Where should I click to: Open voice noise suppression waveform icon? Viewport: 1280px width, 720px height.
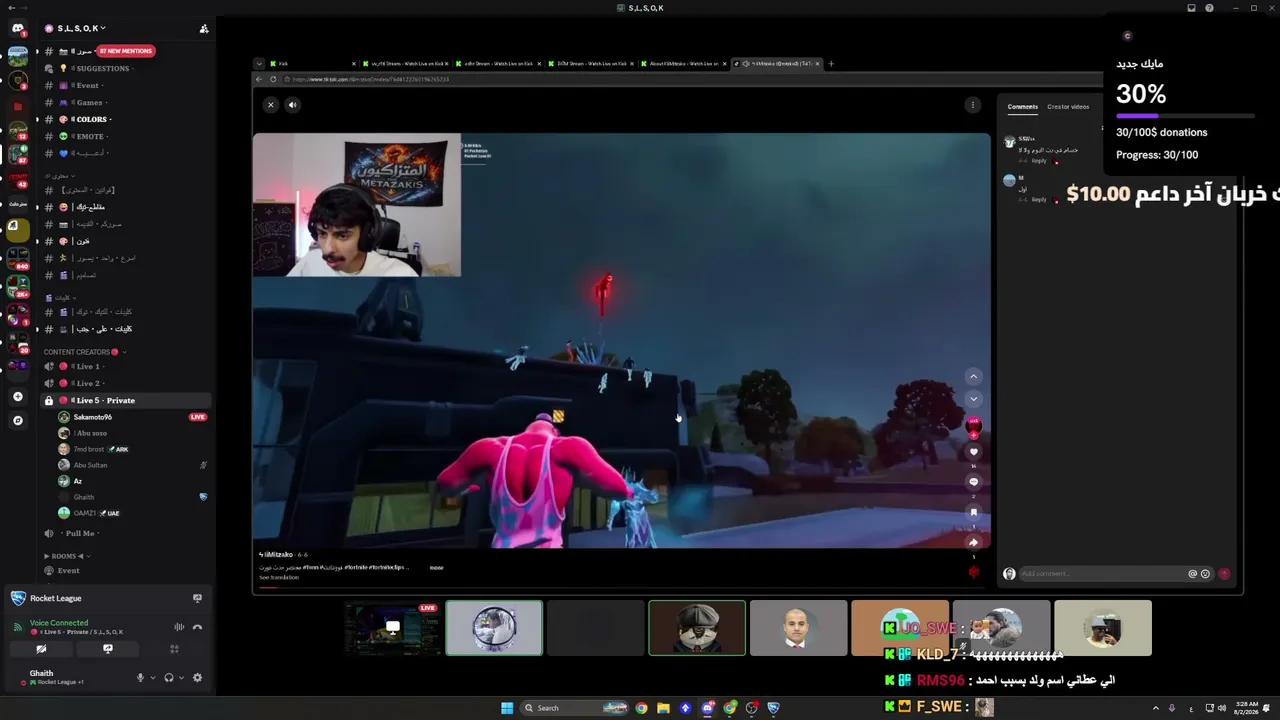179,627
